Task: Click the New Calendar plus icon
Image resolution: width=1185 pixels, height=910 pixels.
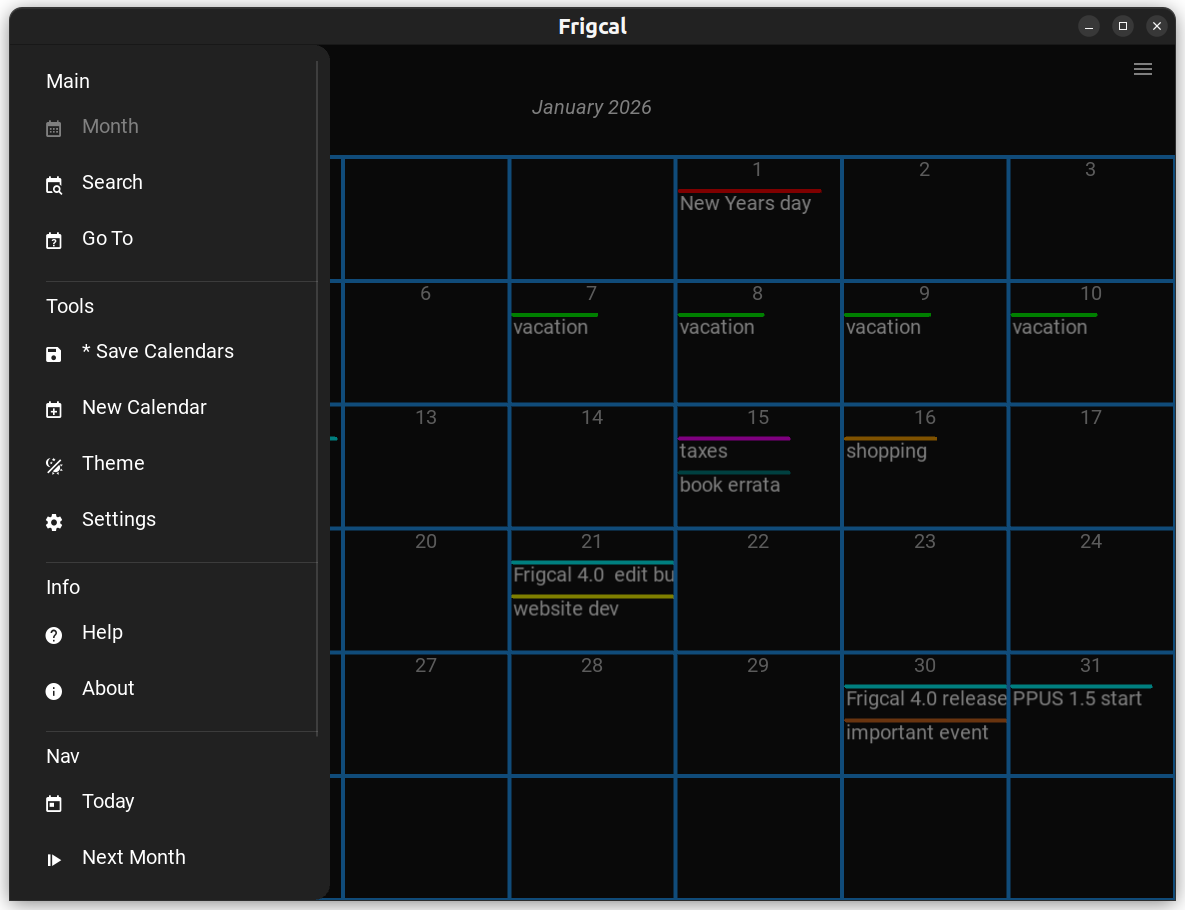Action: click(54, 410)
